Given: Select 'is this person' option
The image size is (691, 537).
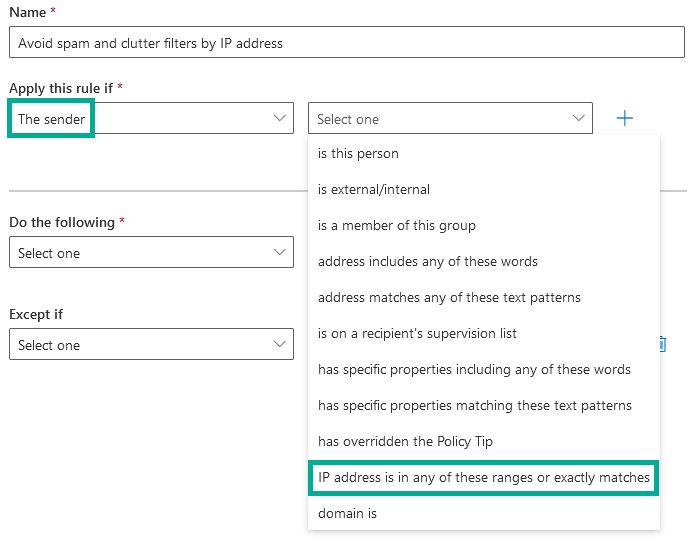Looking at the screenshot, I should click(x=358, y=154).
